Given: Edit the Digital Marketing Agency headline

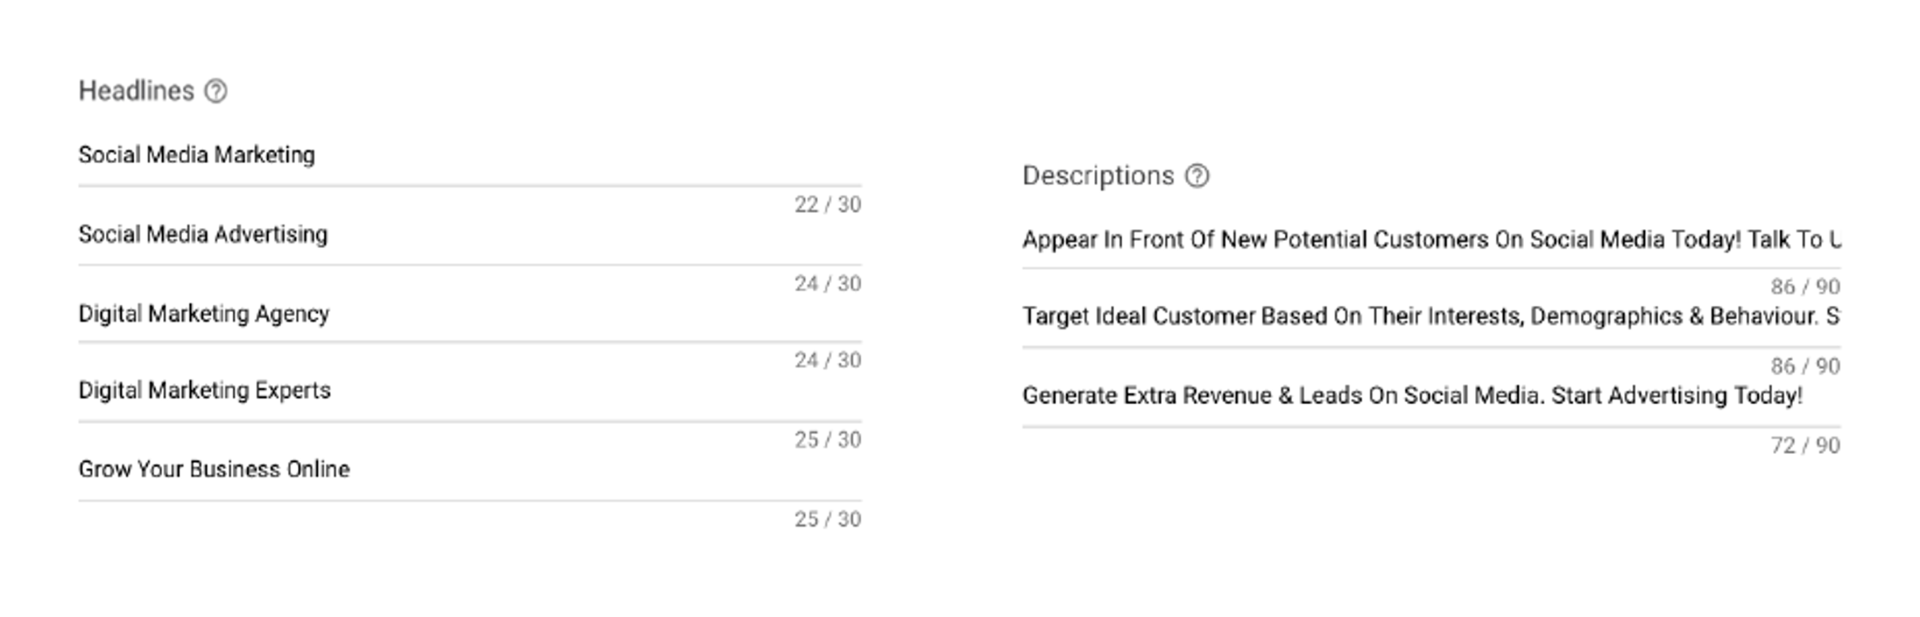Looking at the screenshot, I should point(470,314).
